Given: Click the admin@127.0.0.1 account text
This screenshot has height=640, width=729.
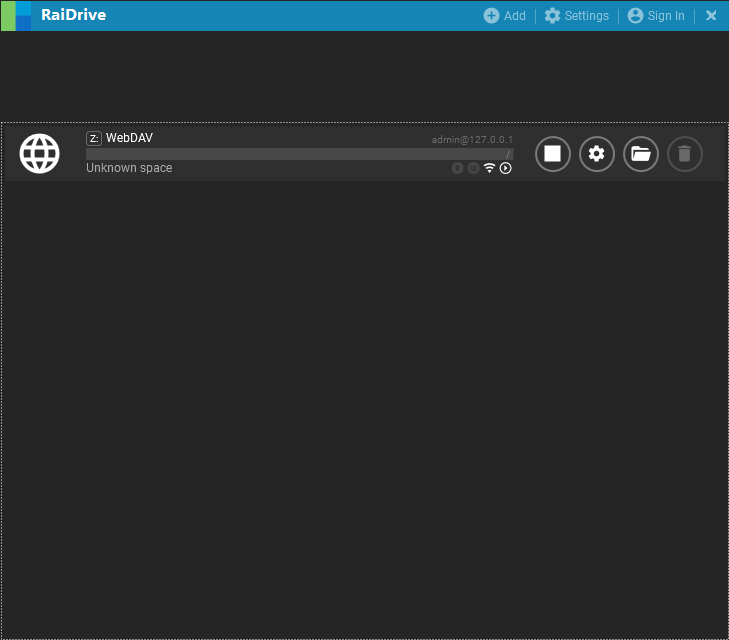Looking at the screenshot, I should (x=472, y=139).
